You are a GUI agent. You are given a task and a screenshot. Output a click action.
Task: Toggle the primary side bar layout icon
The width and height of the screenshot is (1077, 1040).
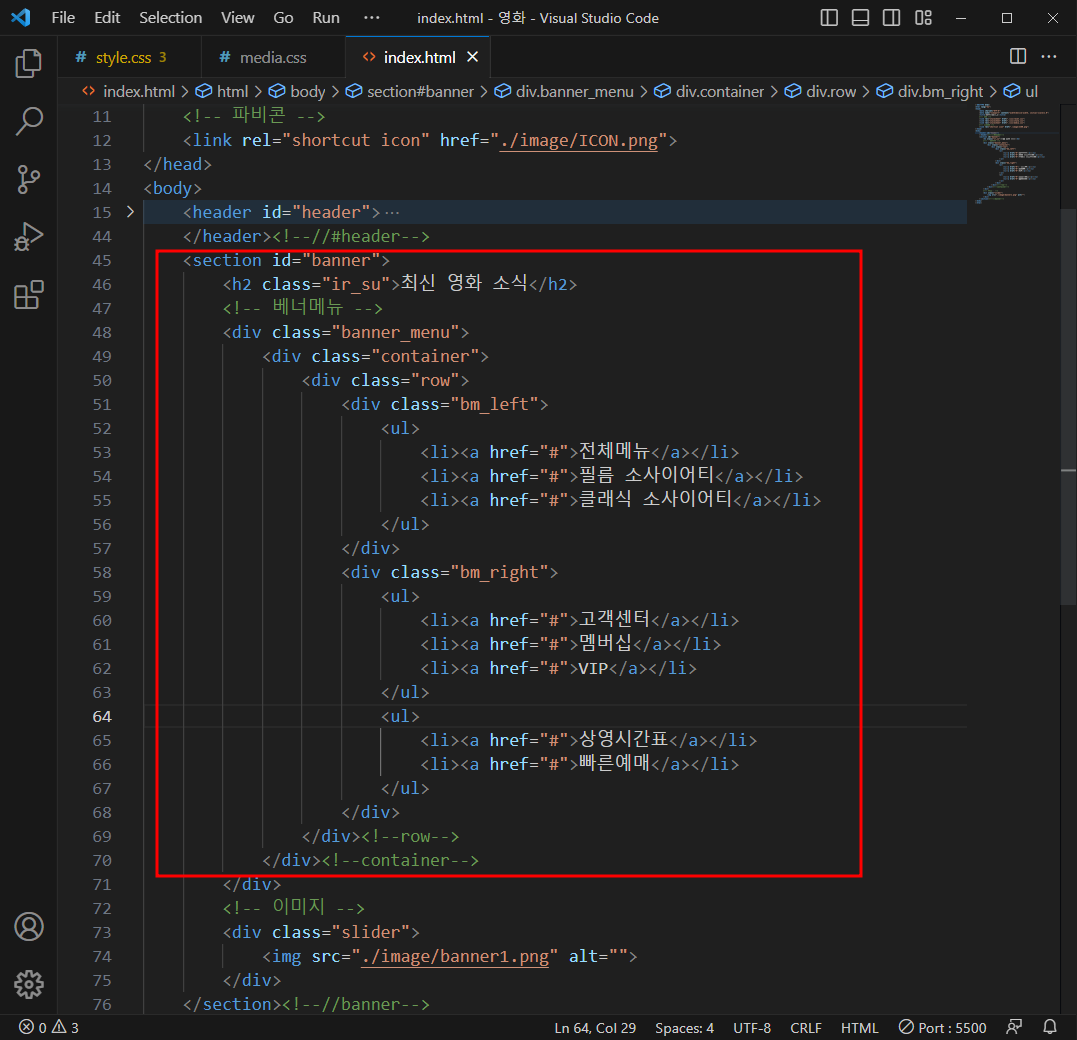pyautogui.click(x=829, y=18)
